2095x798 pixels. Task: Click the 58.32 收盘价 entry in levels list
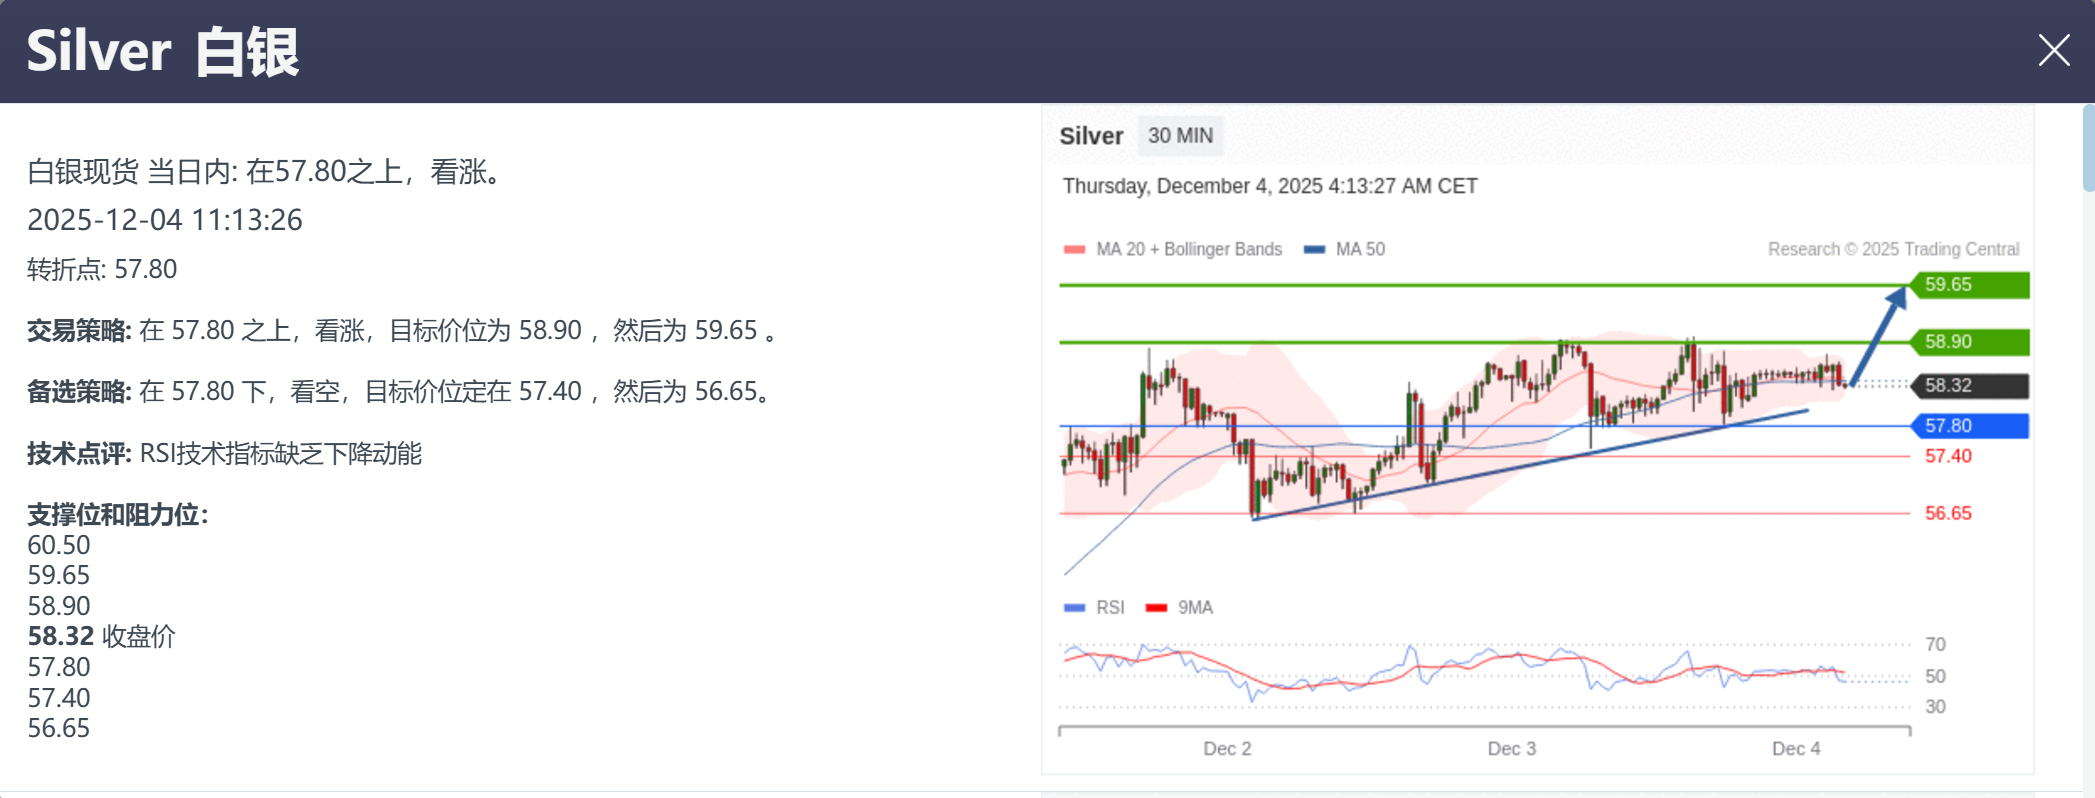coord(101,637)
